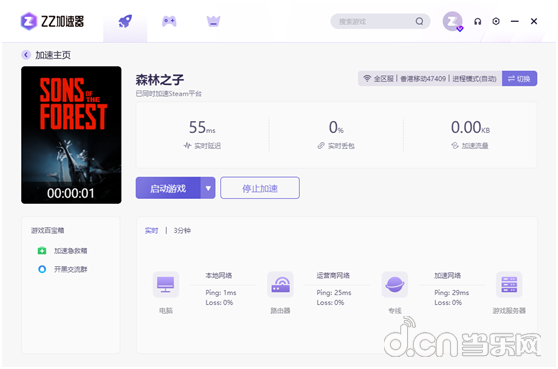
Task: Click the 00:00:01 acceleration timer
Action: pos(71,193)
